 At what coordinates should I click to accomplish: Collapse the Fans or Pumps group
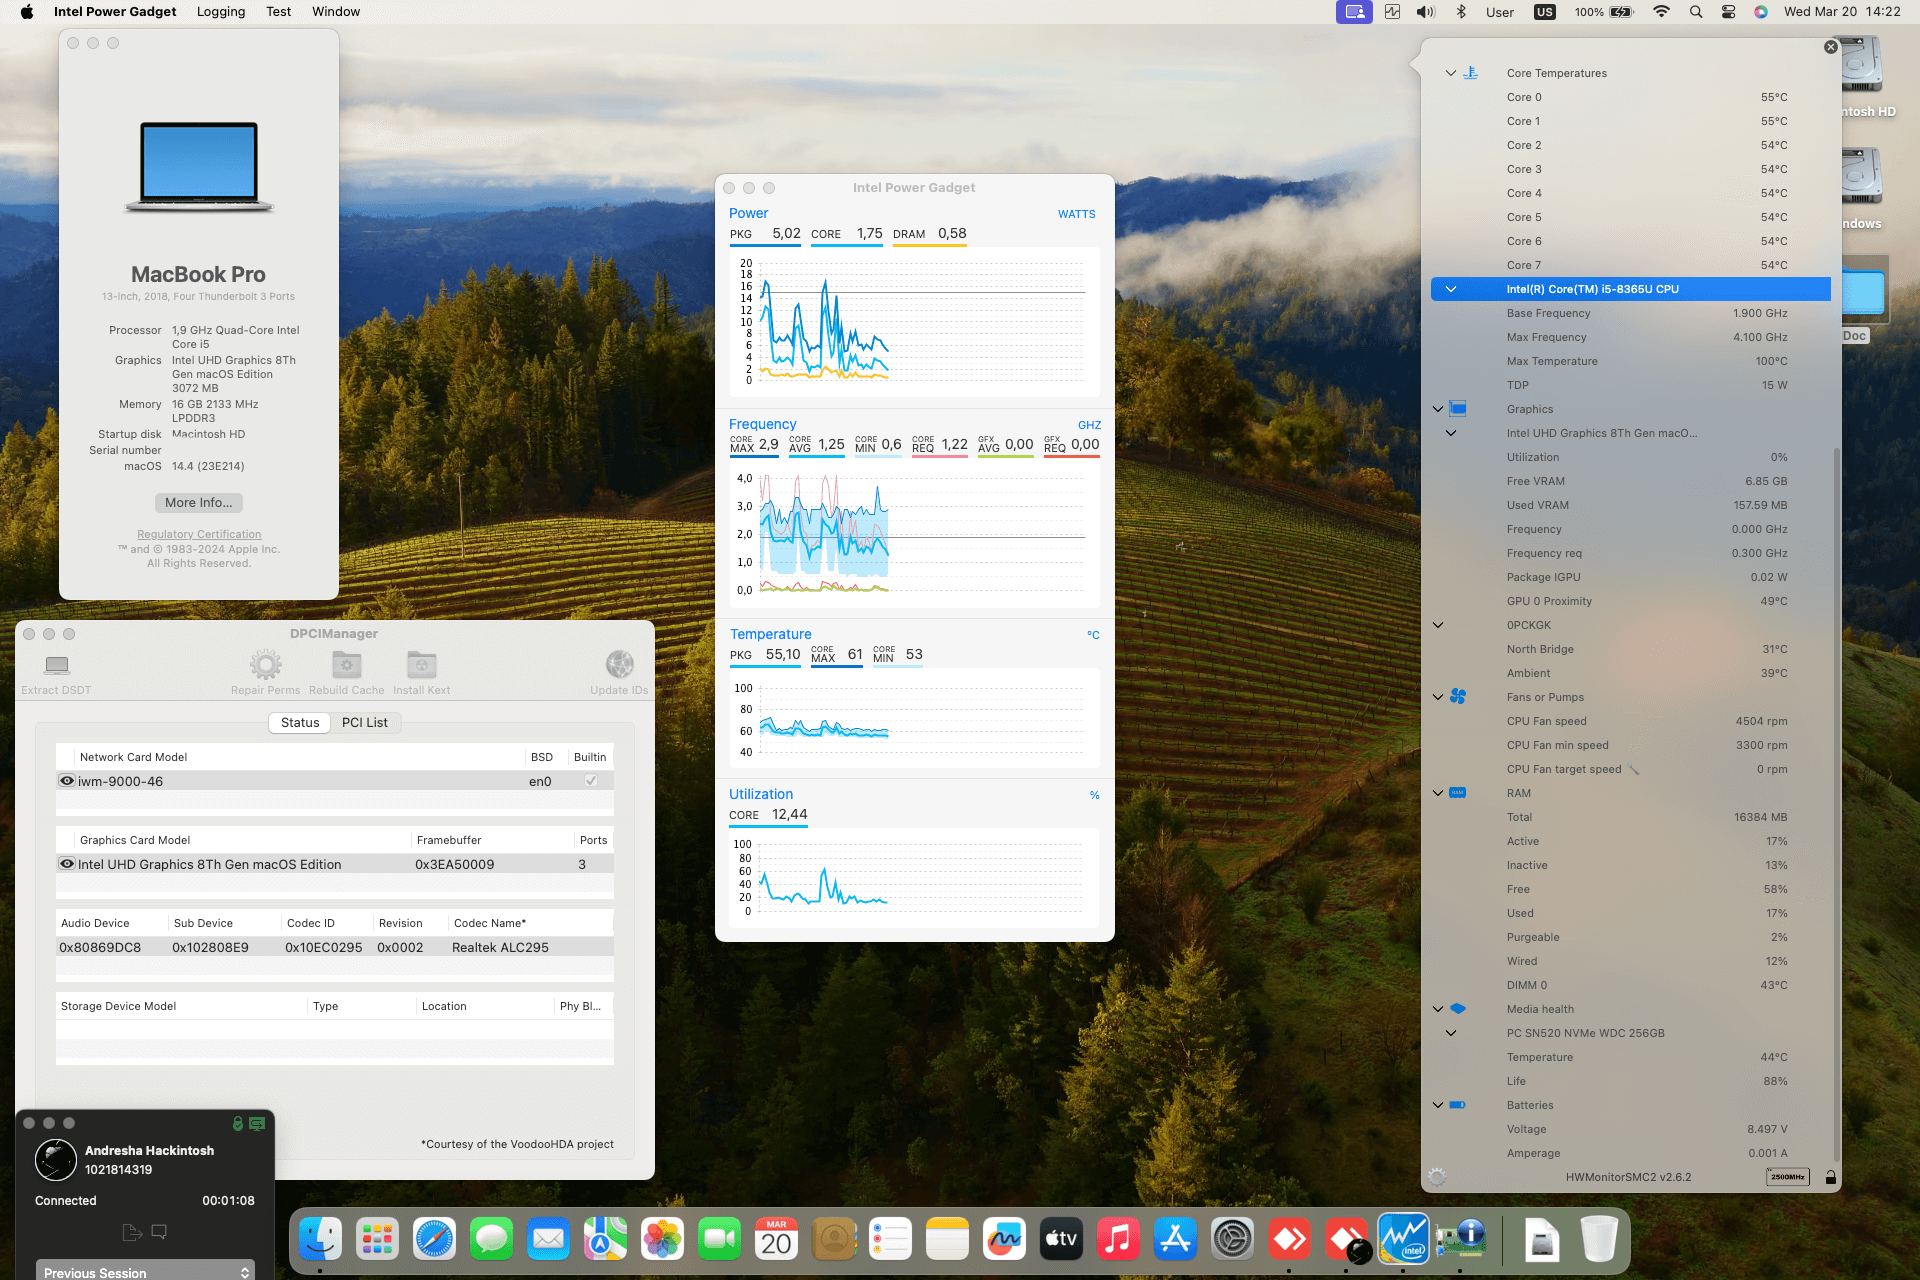tap(1438, 697)
